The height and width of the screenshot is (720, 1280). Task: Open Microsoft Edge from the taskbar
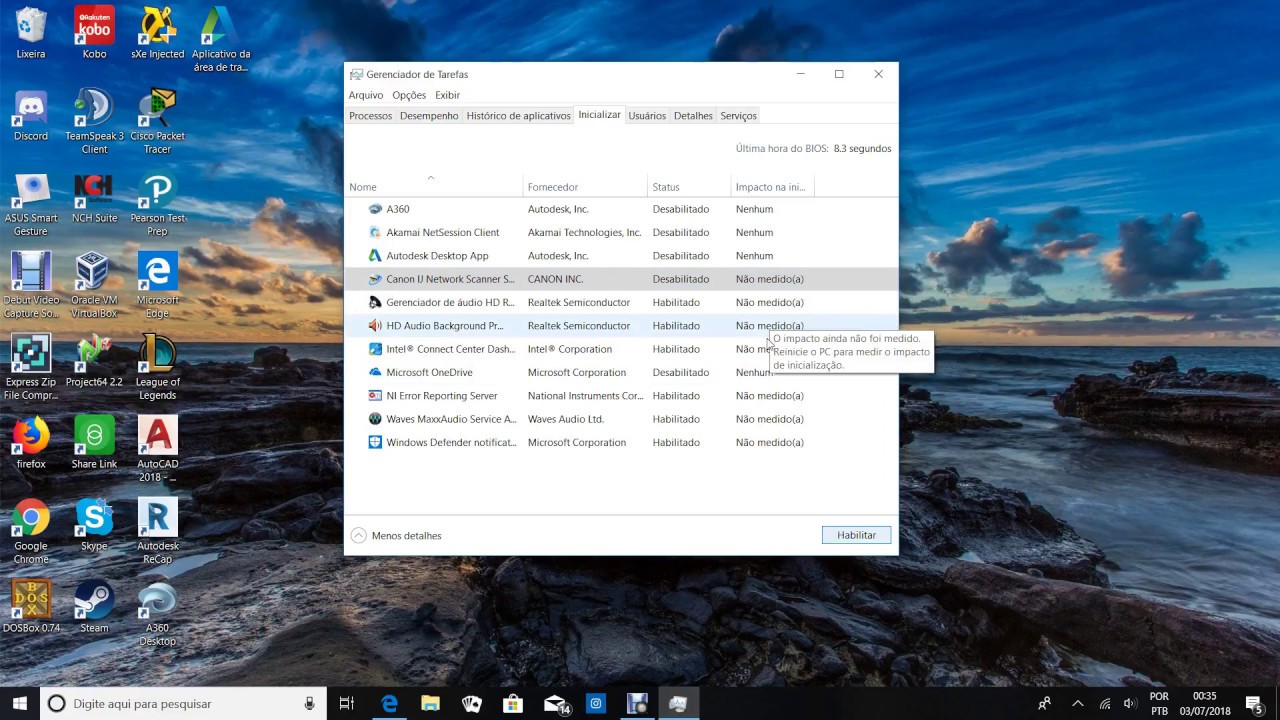(x=389, y=703)
